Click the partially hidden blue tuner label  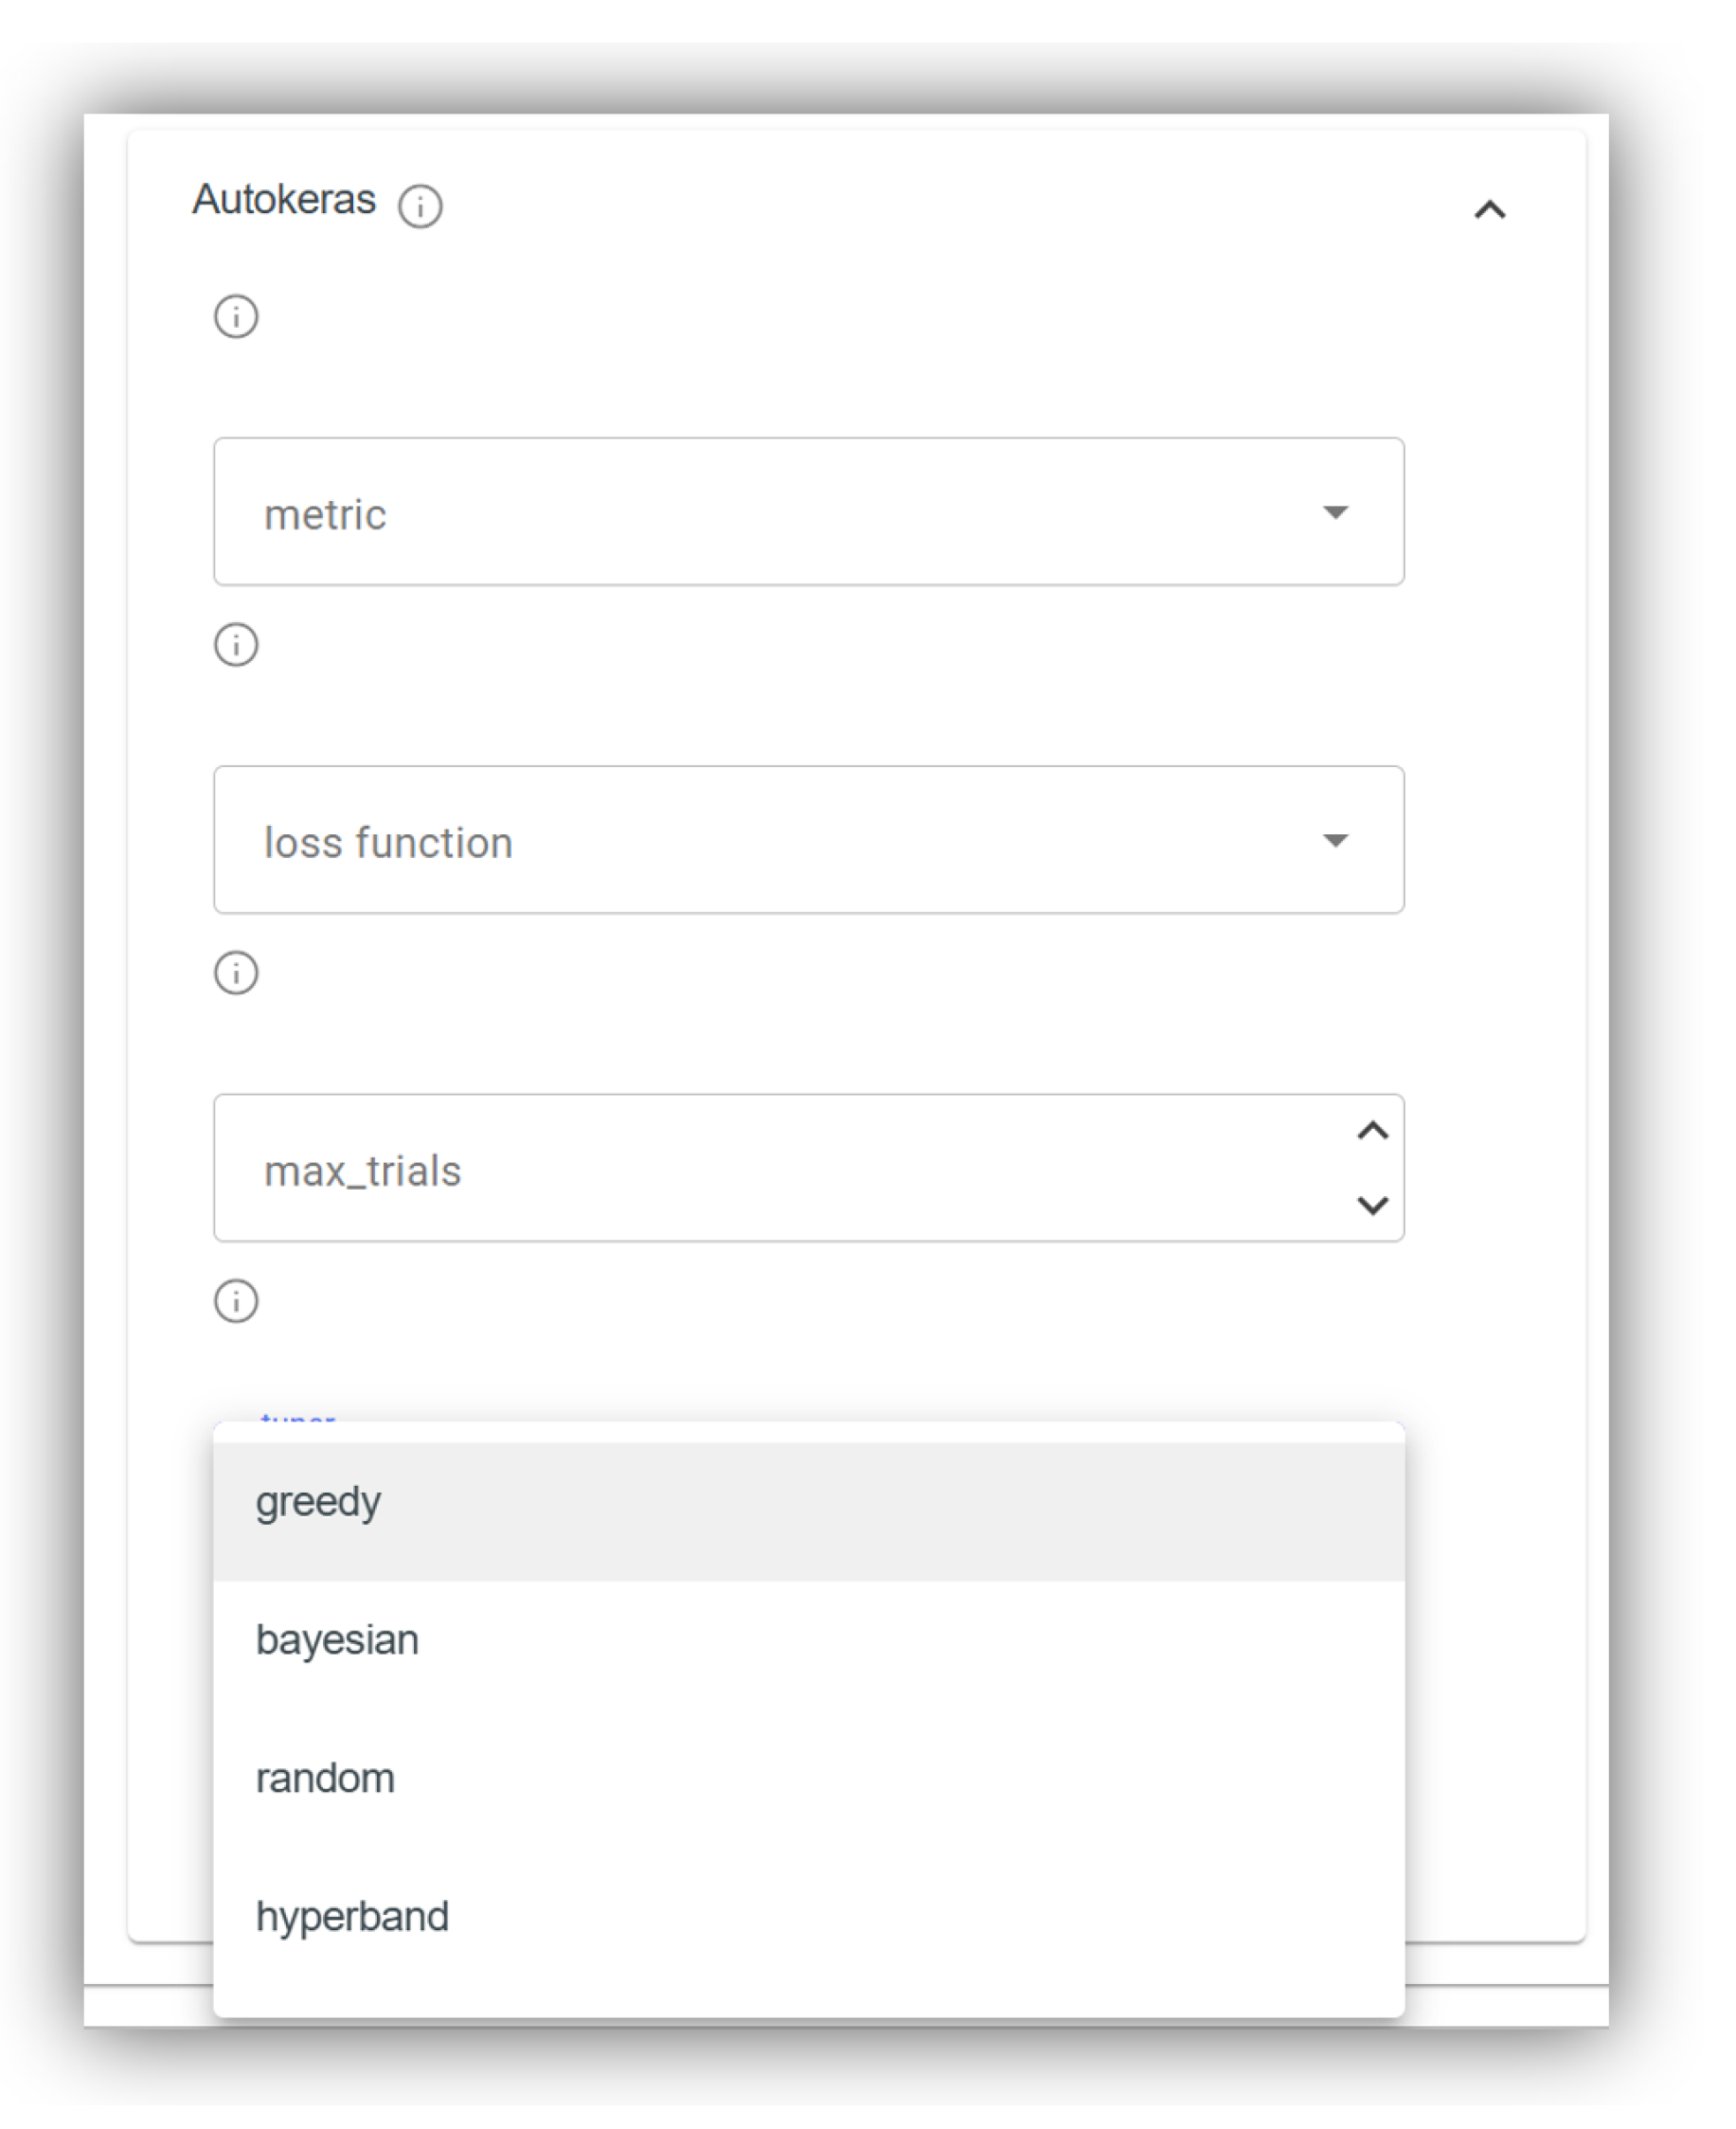coord(297,1417)
